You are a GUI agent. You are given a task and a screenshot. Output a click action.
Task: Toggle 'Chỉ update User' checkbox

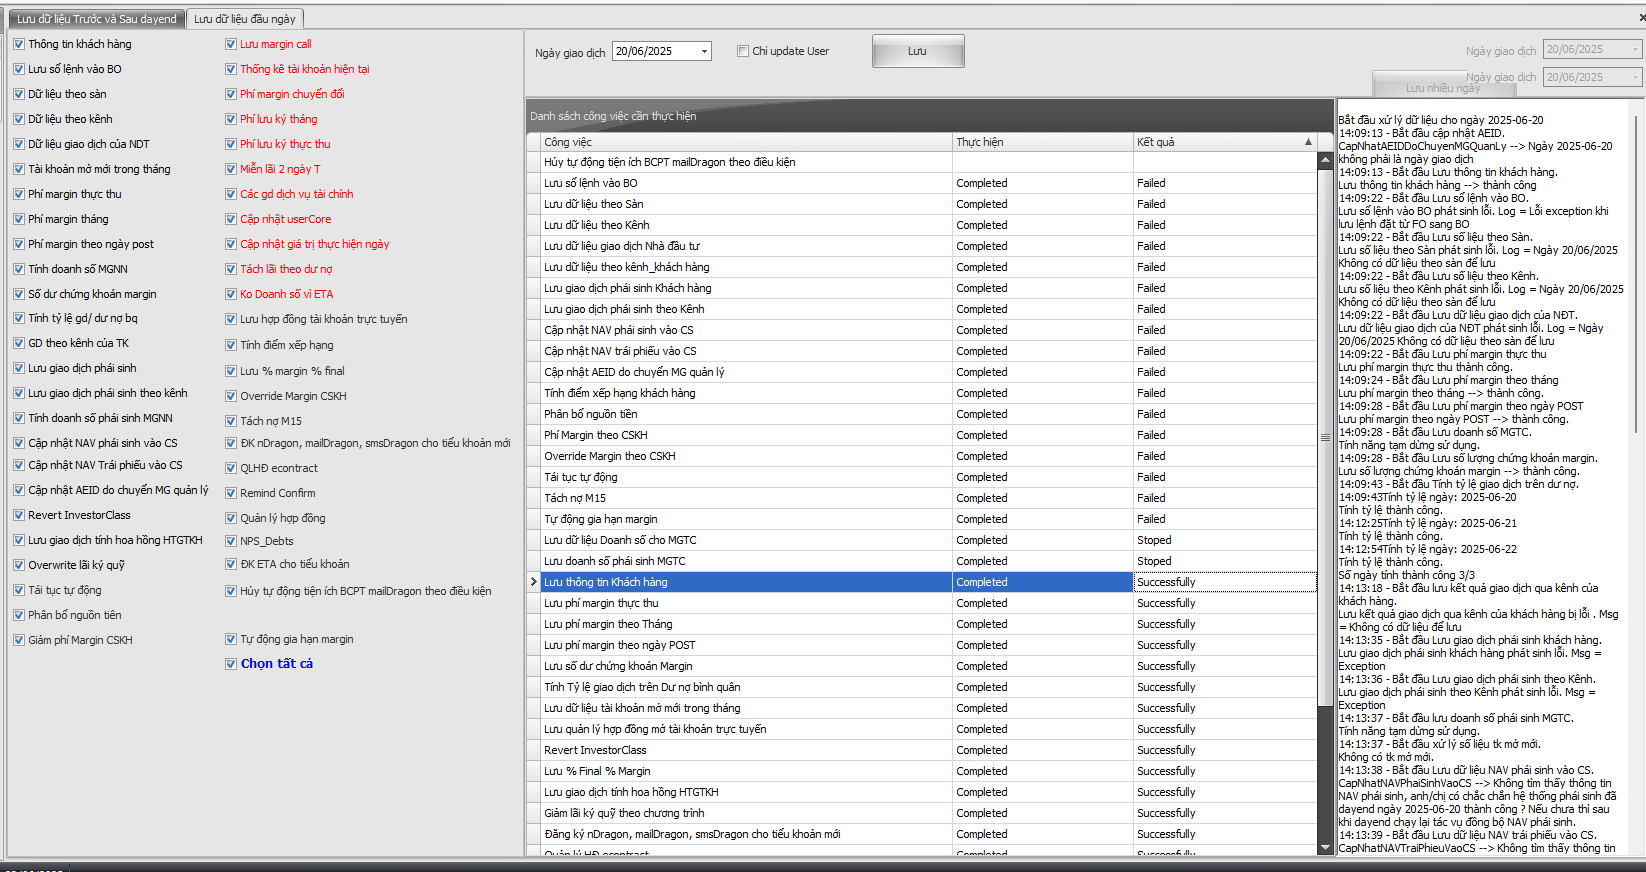743,51
